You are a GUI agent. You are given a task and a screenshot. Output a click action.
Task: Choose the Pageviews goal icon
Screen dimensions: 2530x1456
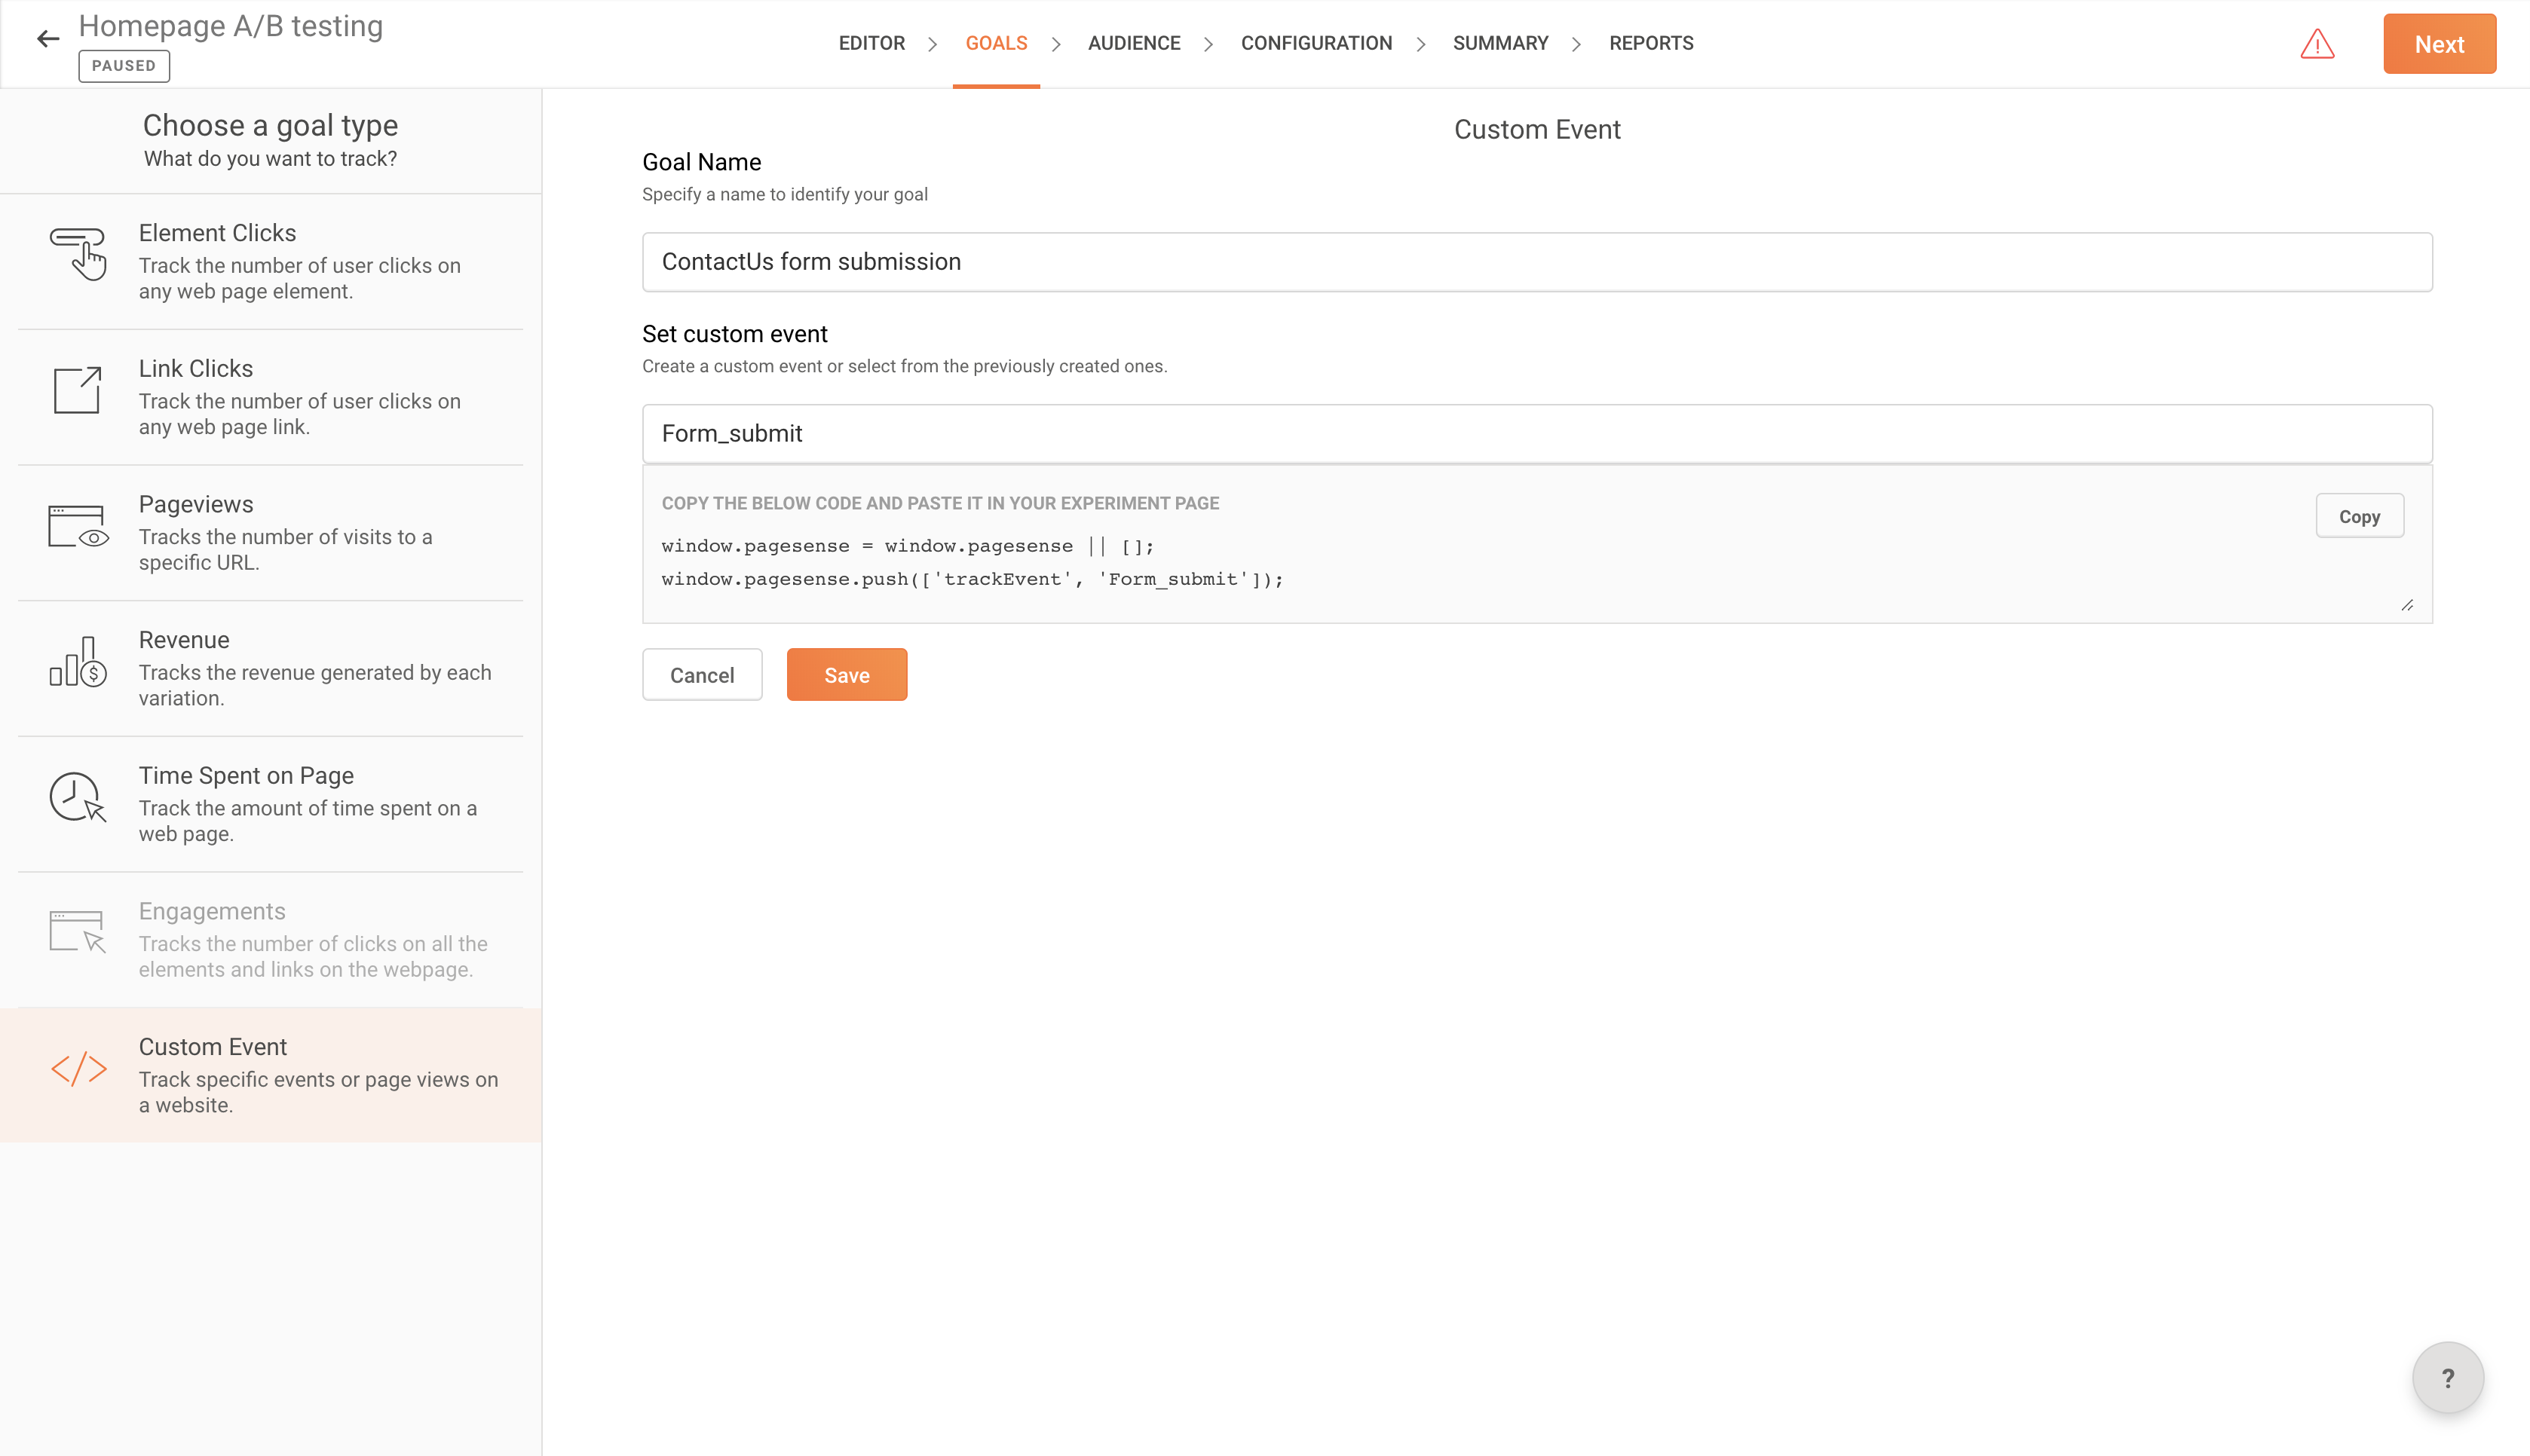[x=78, y=526]
